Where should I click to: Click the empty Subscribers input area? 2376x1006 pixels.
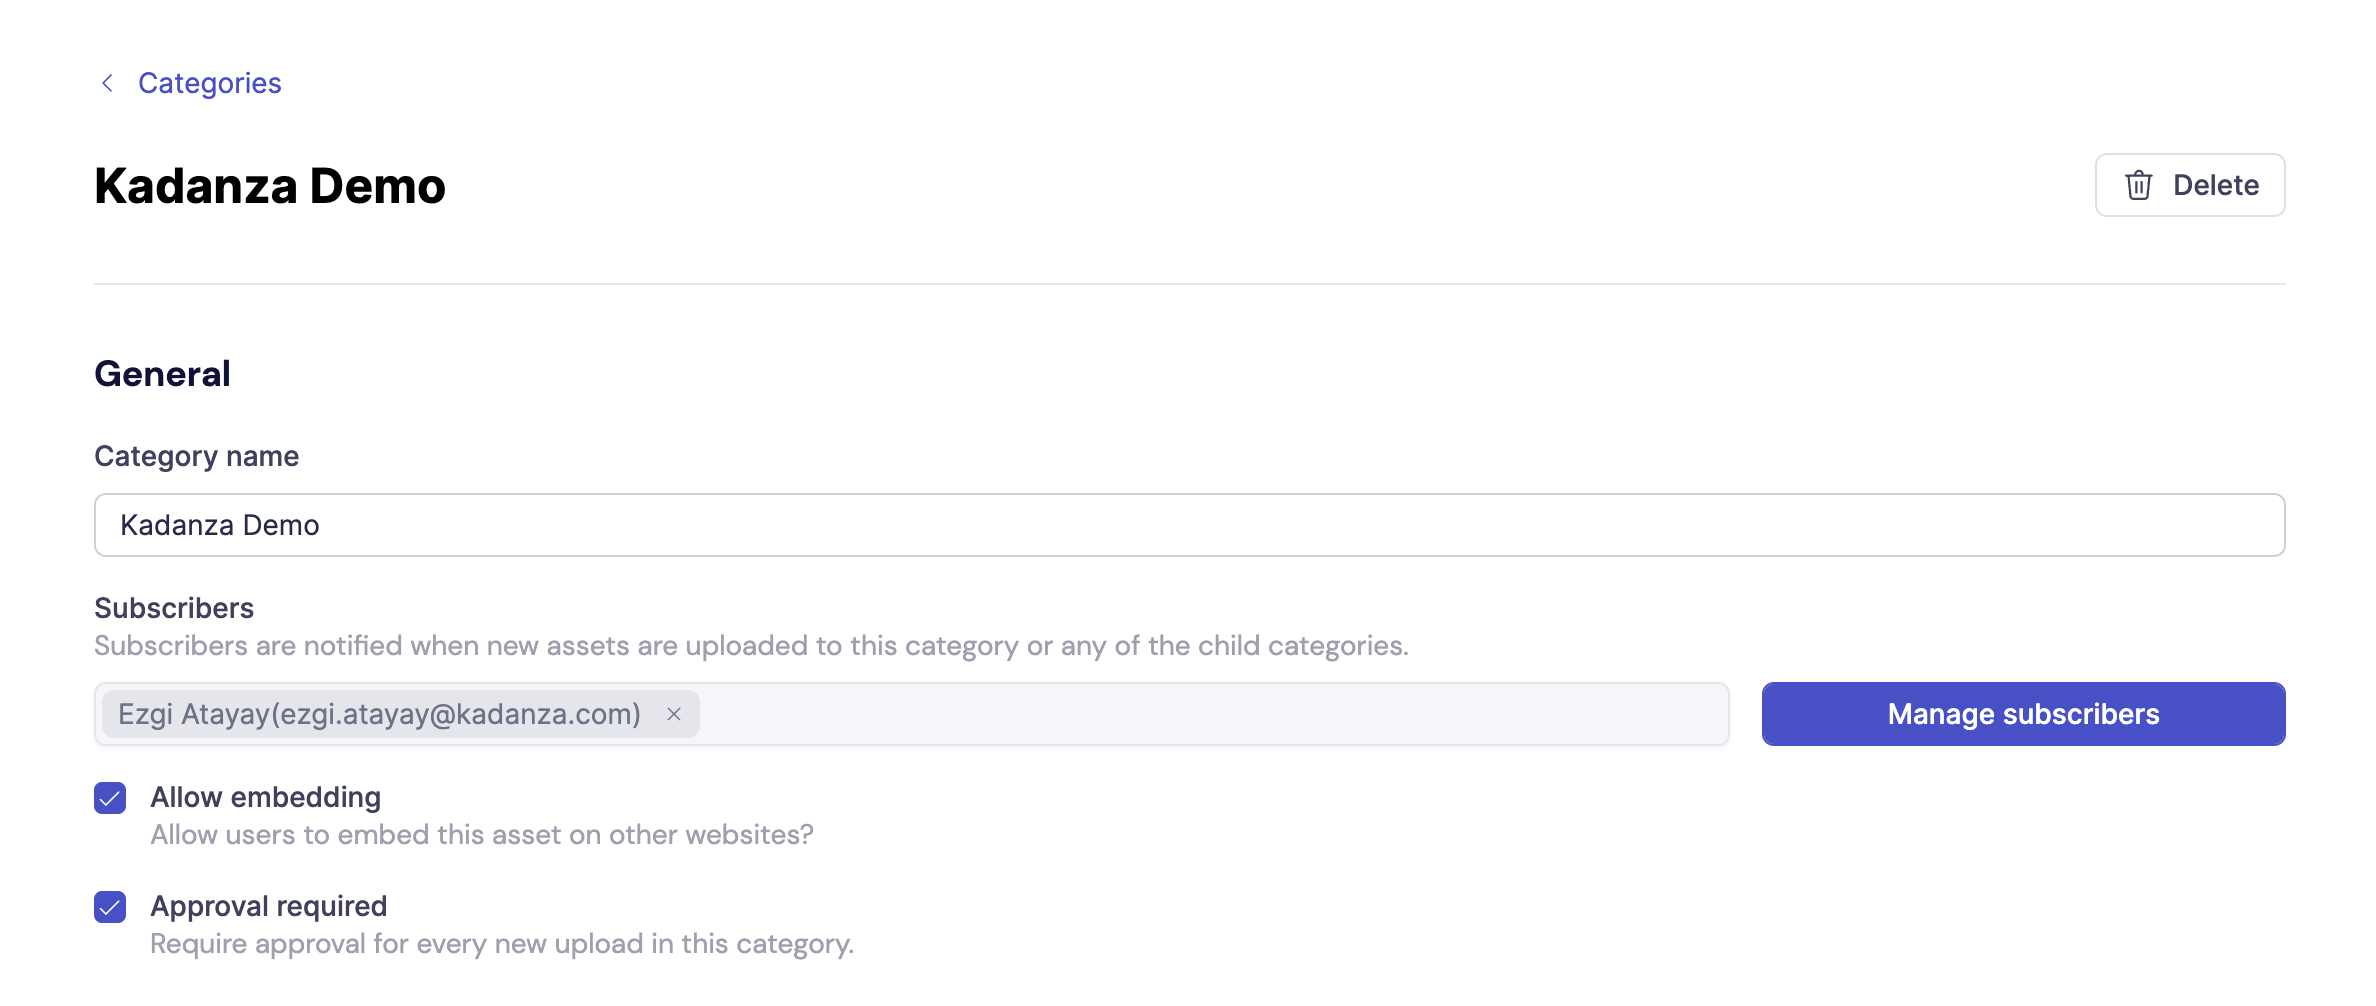1200,714
